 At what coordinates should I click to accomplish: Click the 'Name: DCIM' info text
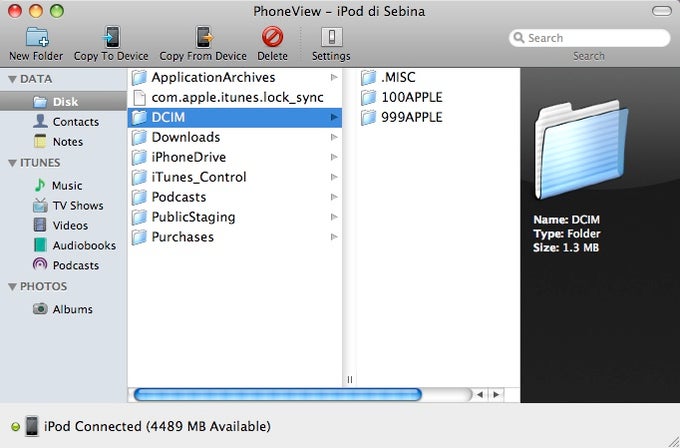click(x=566, y=220)
